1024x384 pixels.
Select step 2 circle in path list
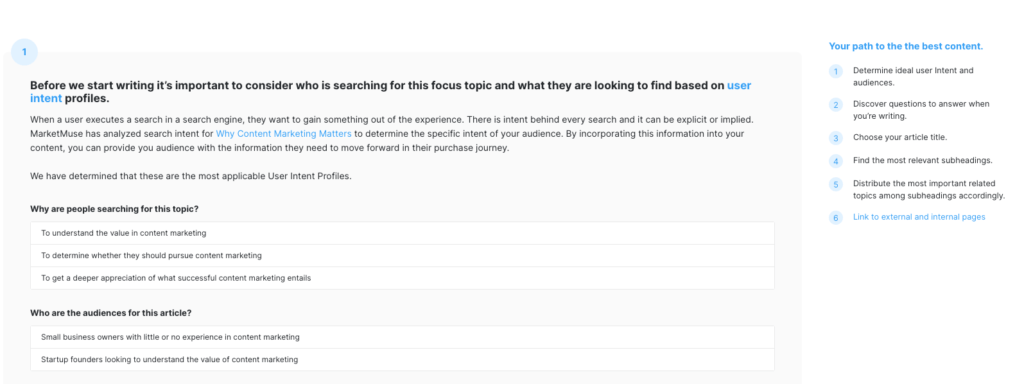[x=836, y=105]
